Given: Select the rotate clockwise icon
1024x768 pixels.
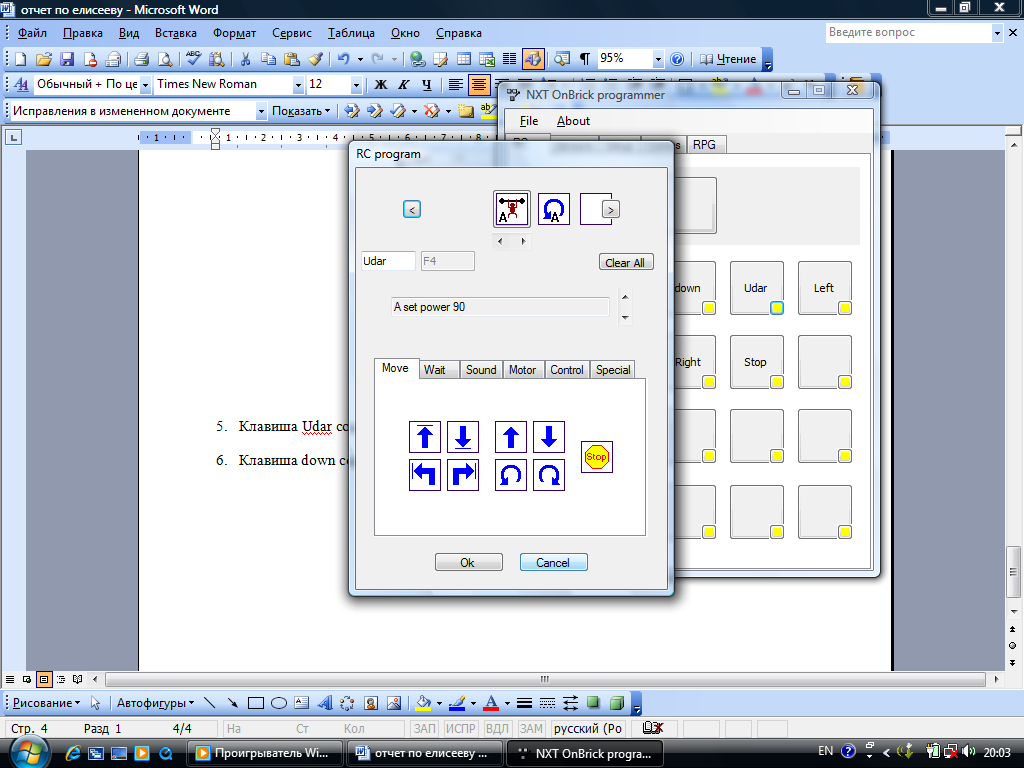Looking at the screenshot, I should (549, 475).
